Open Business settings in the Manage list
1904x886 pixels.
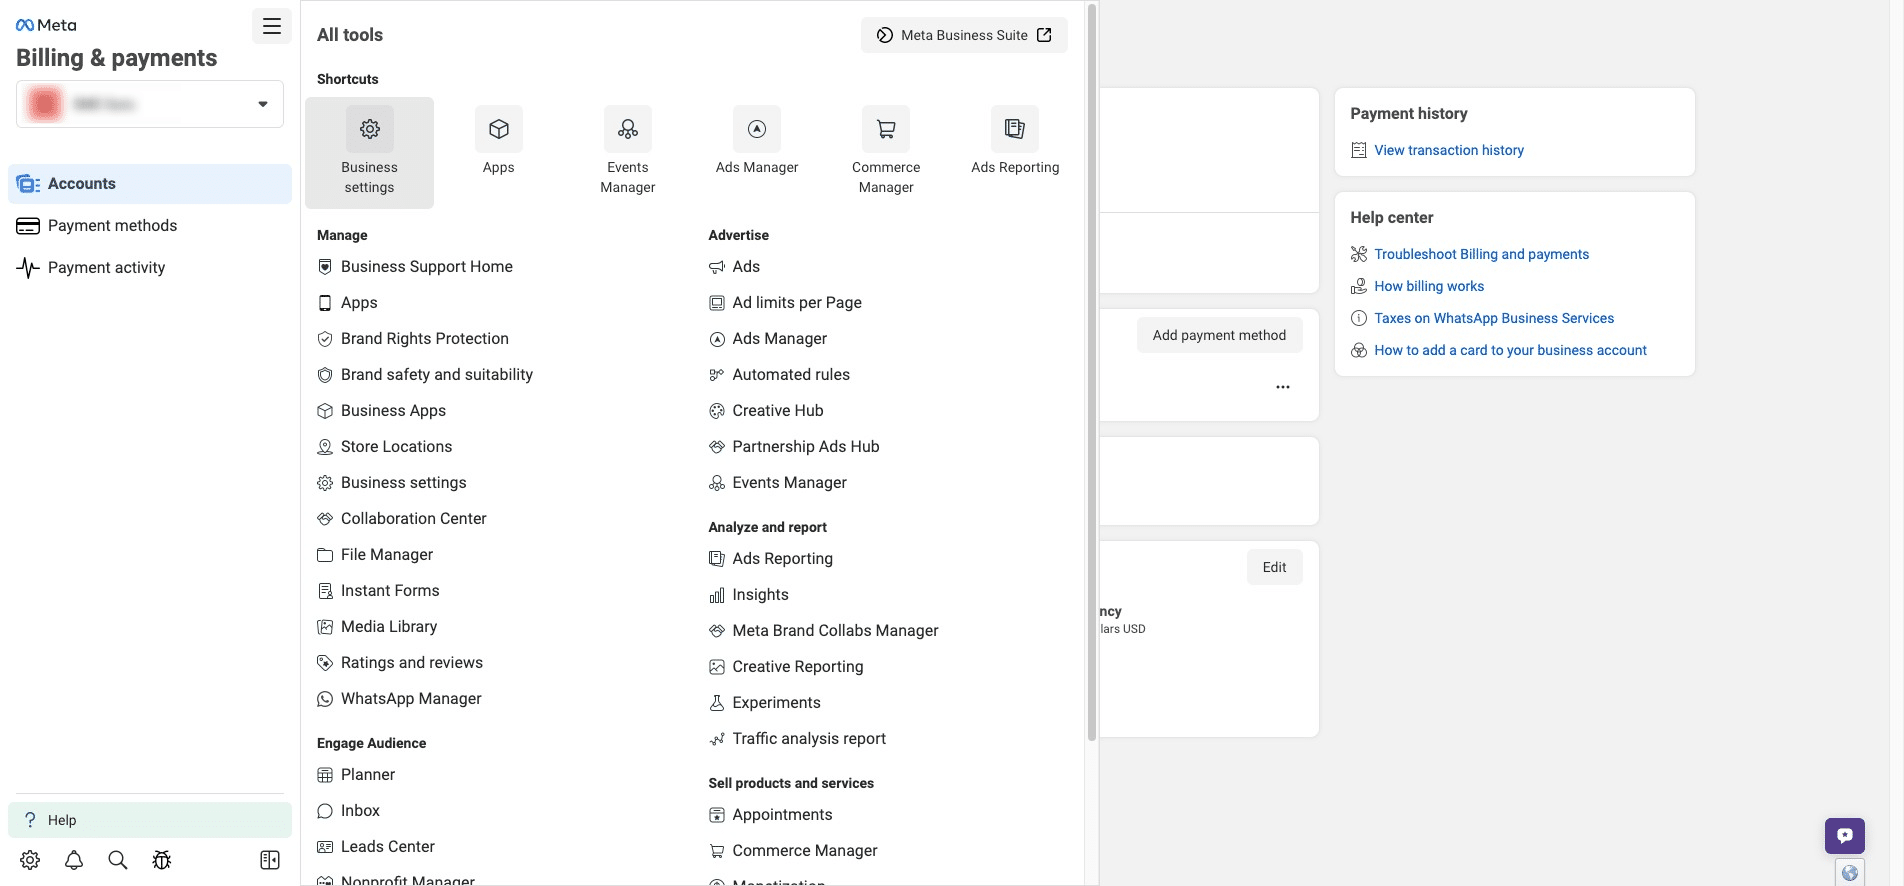(x=391, y=483)
